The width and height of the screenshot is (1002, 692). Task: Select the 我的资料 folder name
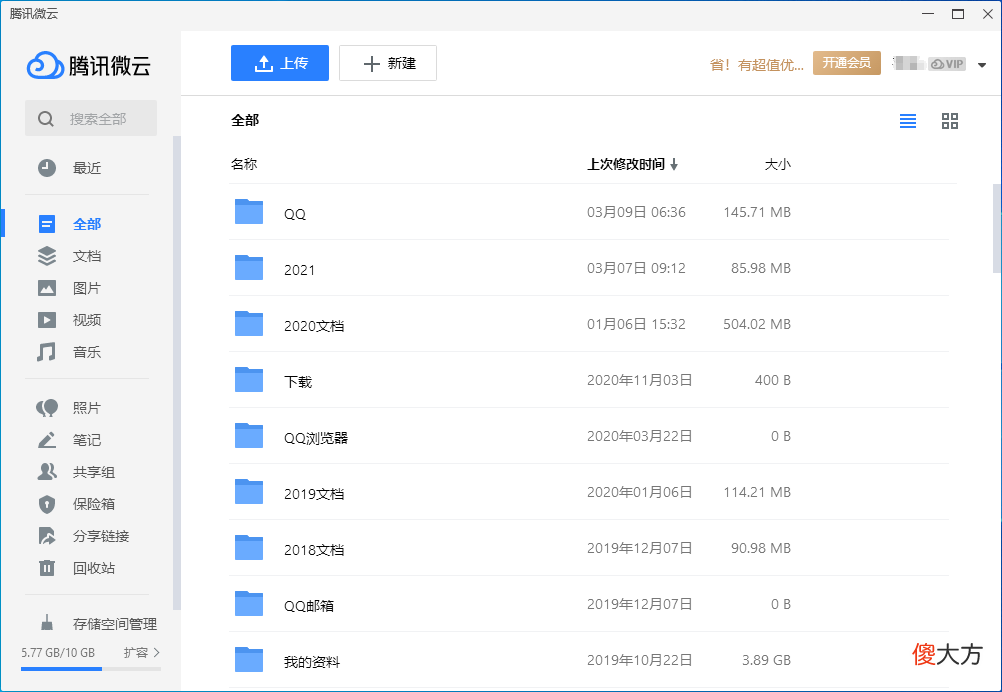coord(312,662)
